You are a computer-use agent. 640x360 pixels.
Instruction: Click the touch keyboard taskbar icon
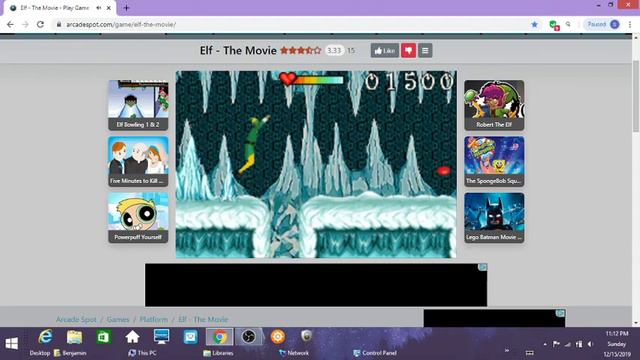529,353
